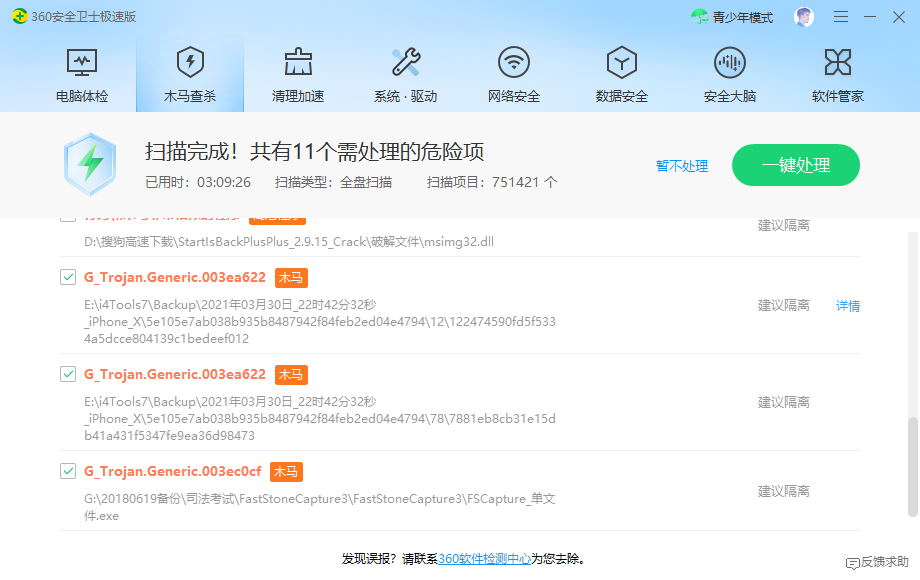Click the lightning shield scan-result icon
920x580 pixels.
(x=90, y=164)
